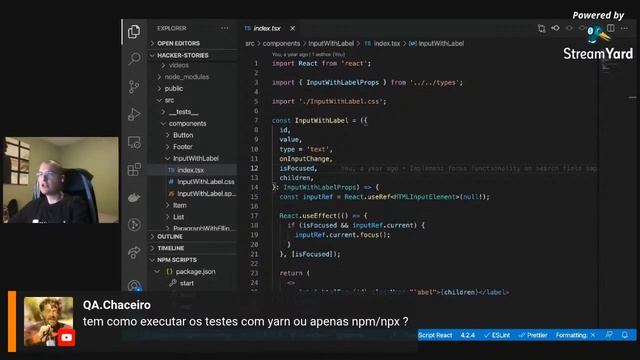640x360 pixels.
Task: Click the TypeScript version 4.2.4 in the status bar
Action: pos(467,335)
